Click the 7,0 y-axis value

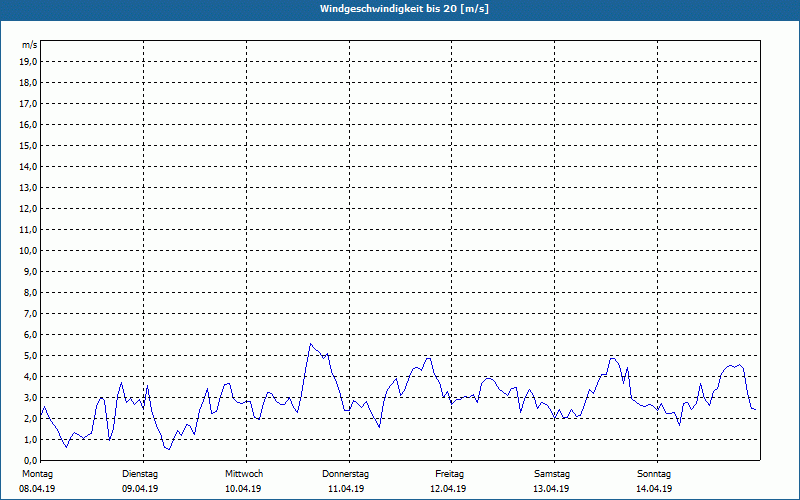pyautogui.click(x=30, y=313)
